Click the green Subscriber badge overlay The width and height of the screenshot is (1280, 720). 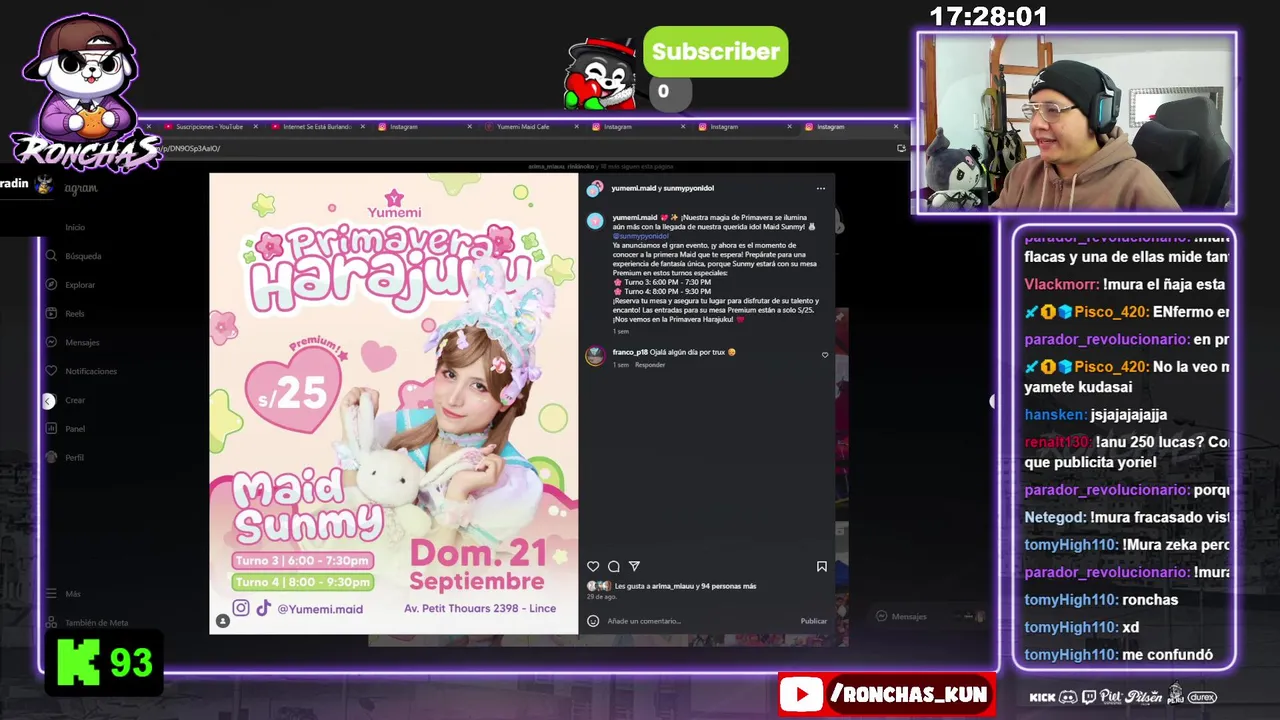click(x=716, y=52)
